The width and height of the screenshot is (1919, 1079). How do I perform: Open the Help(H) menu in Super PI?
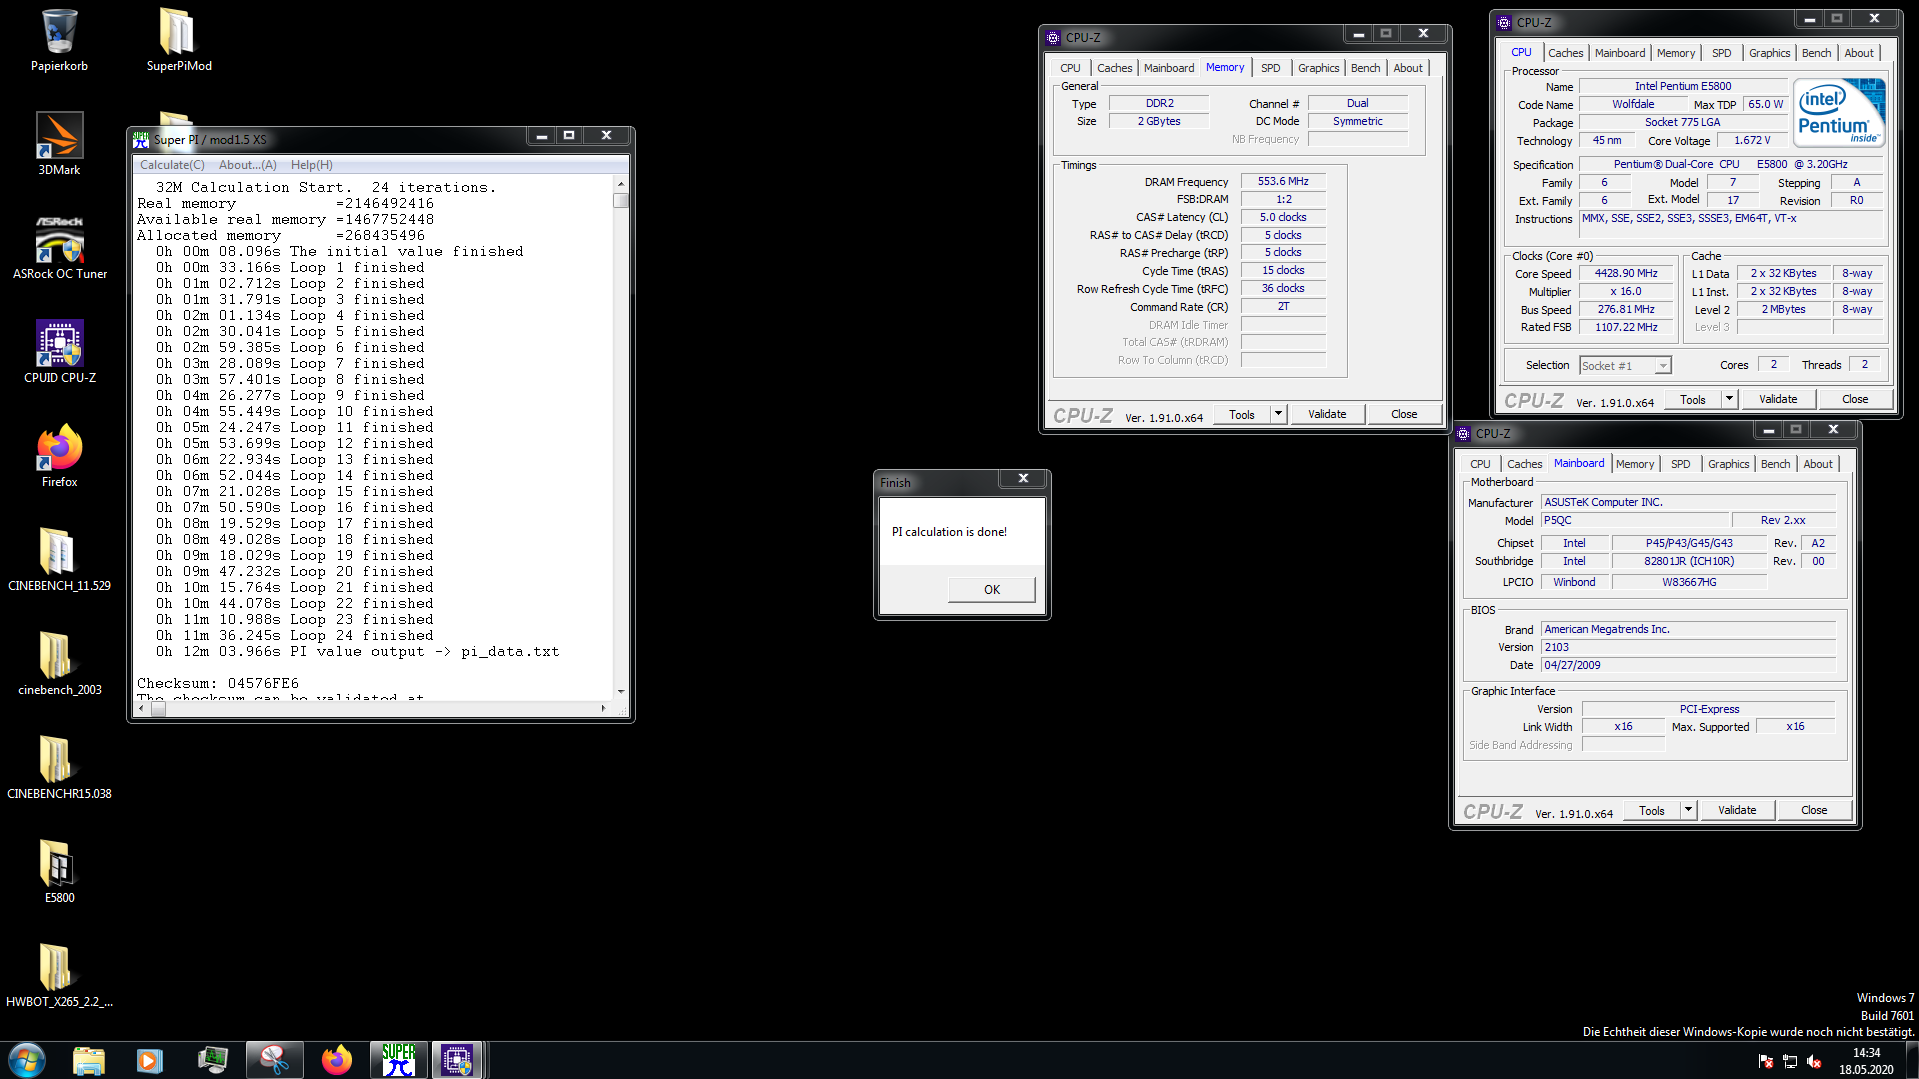[312, 165]
